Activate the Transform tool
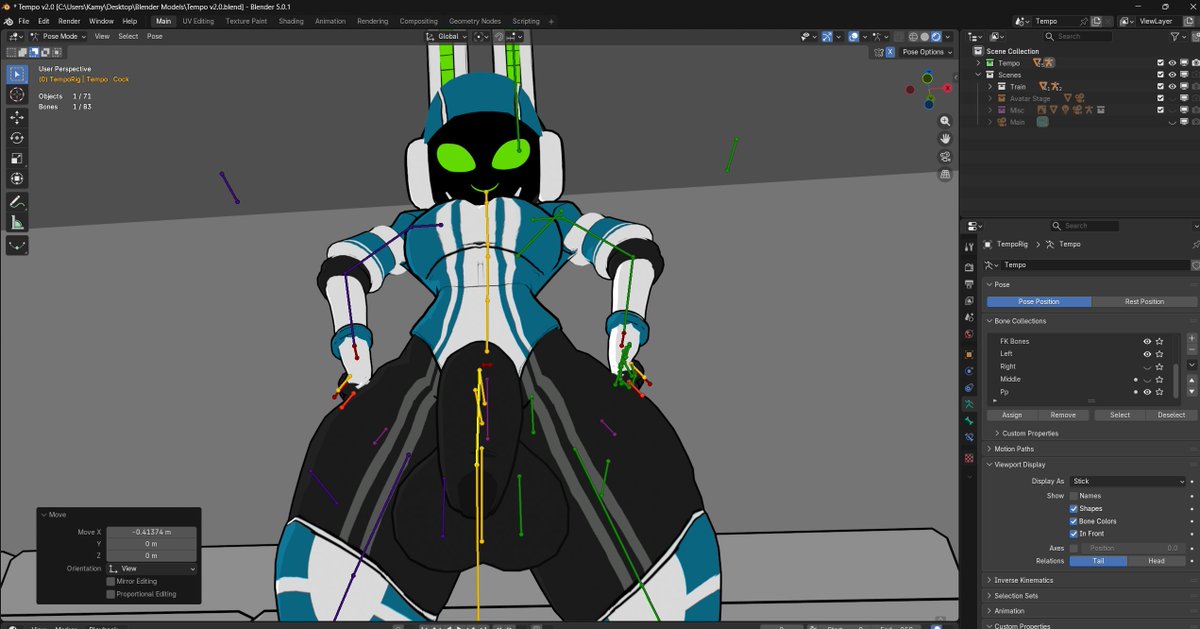The height and width of the screenshot is (629, 1200). (17, 178)
